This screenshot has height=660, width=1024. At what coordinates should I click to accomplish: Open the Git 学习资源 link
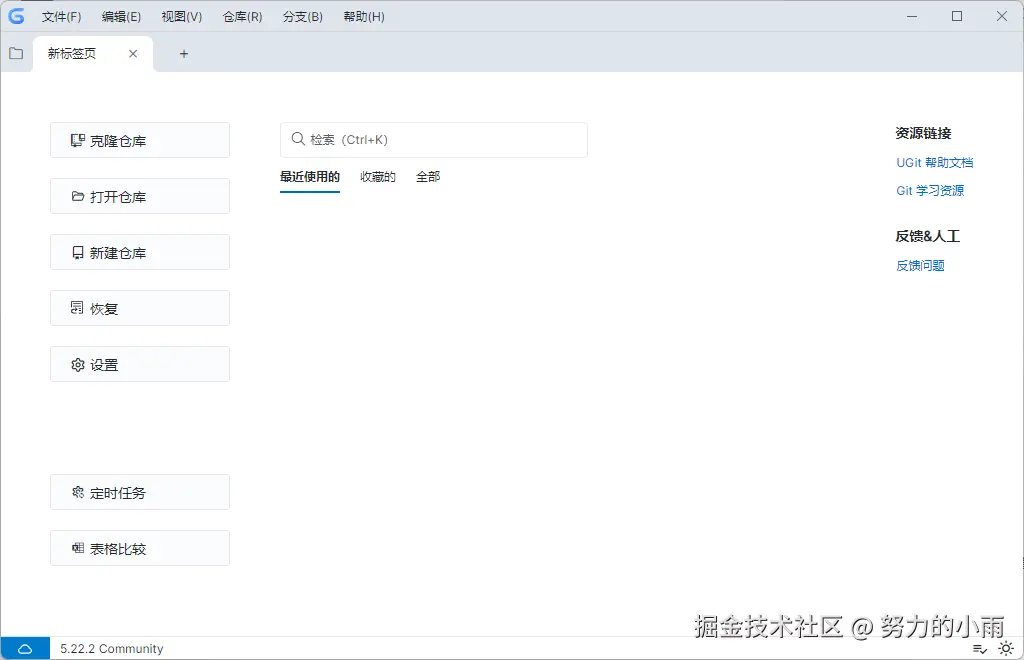(x=930, y=191)
